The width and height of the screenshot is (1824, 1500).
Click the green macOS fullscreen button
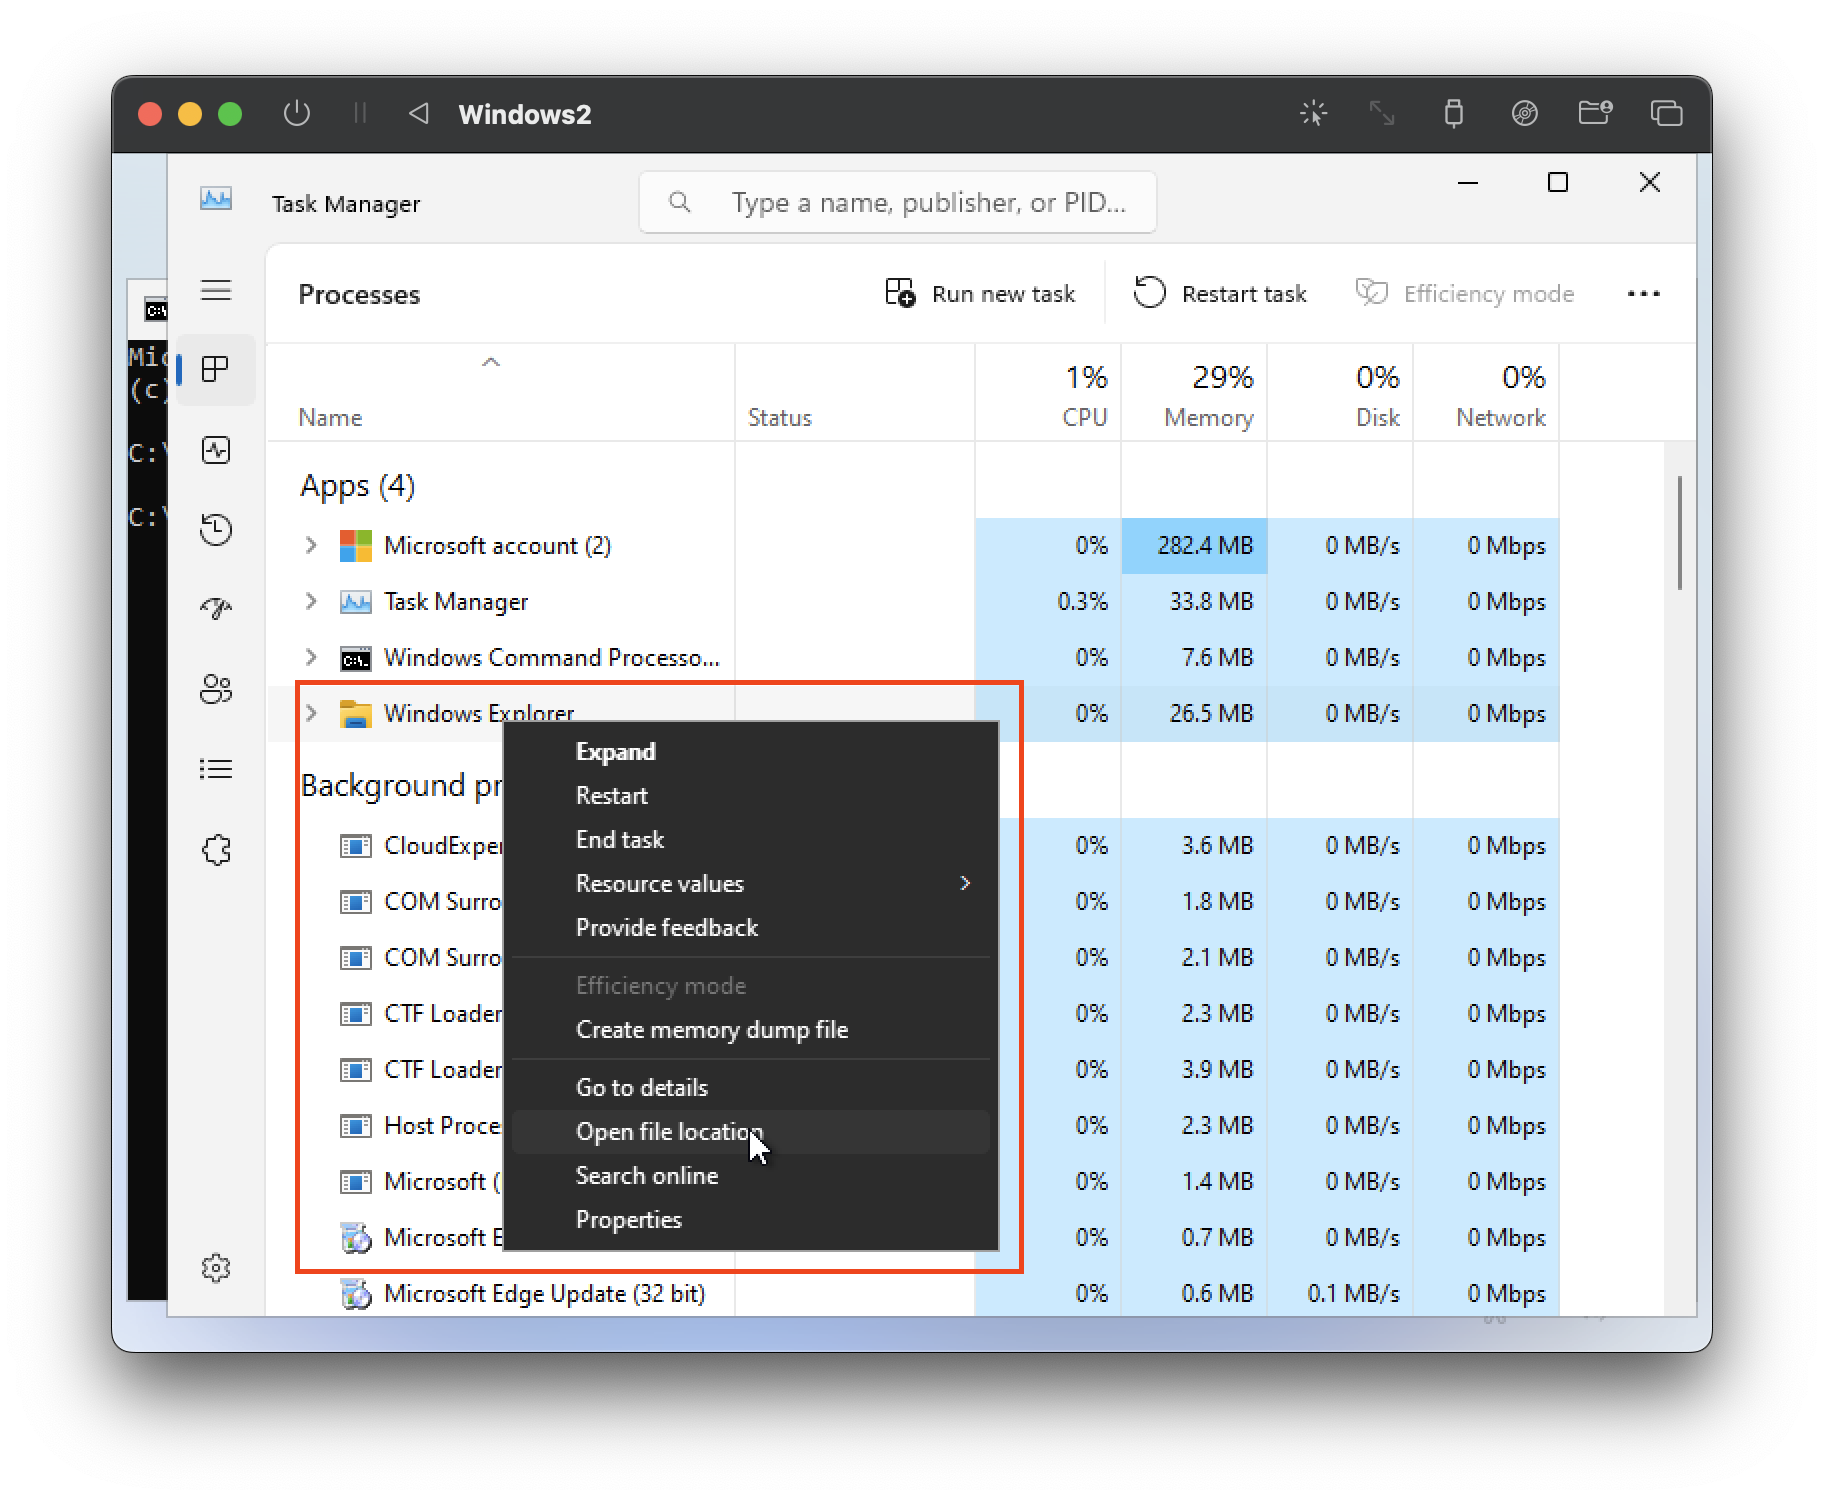pos(230,114)
